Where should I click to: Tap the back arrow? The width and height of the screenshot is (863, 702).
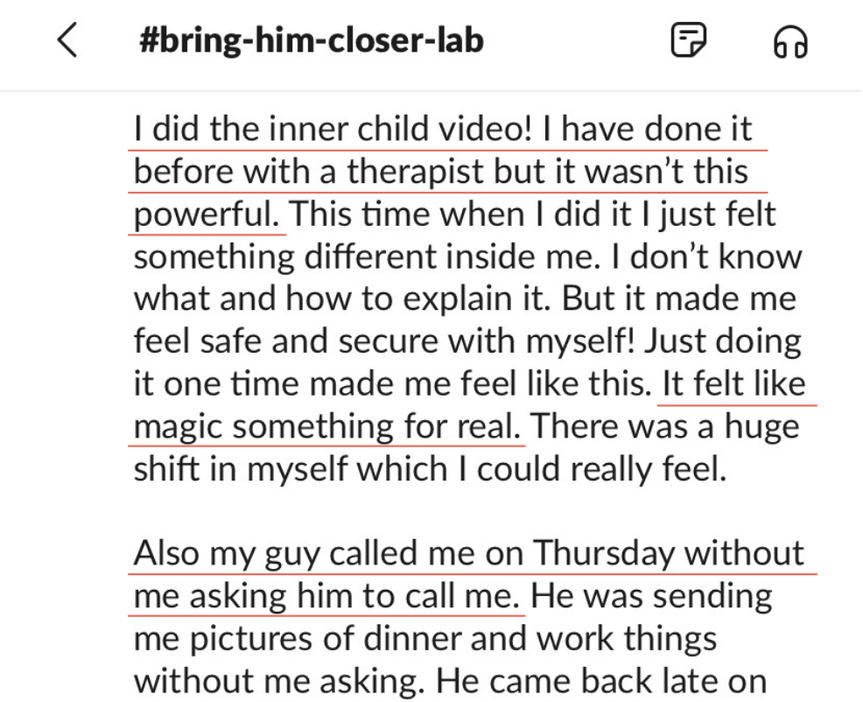pos(67,41)
